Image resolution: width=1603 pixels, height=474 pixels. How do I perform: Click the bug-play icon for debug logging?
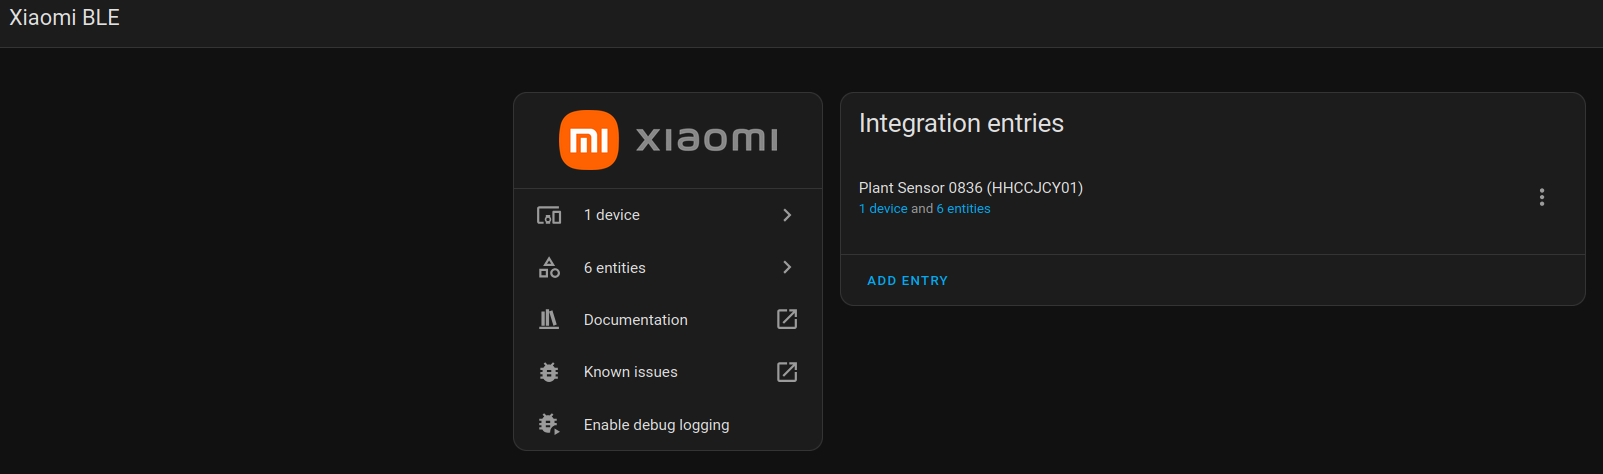click(549, 424)
